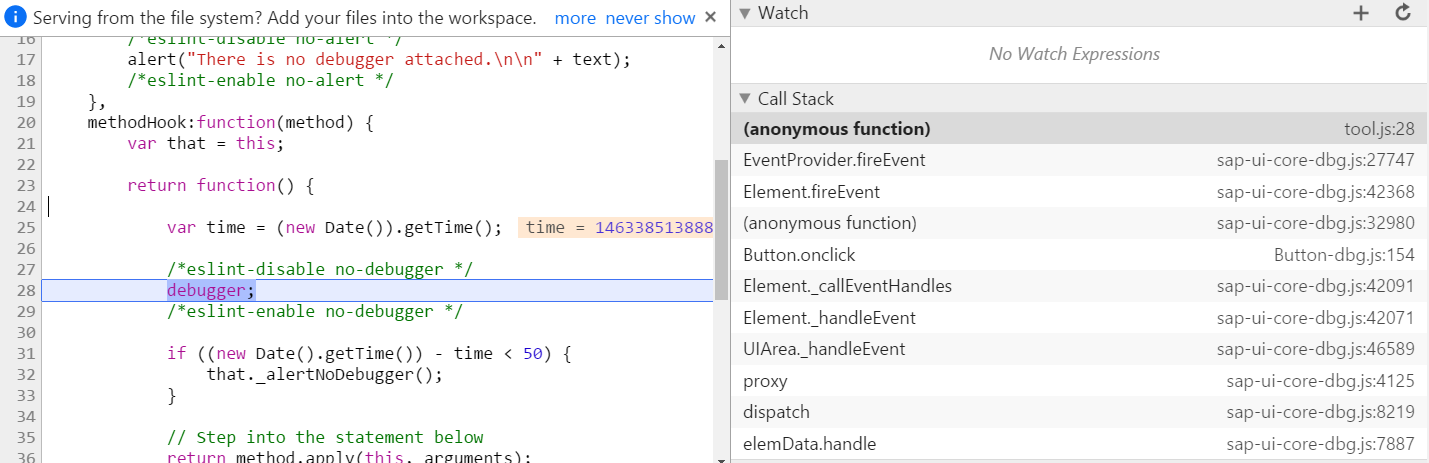Open Button-dbg.js:154 source link

(1345, 255)
